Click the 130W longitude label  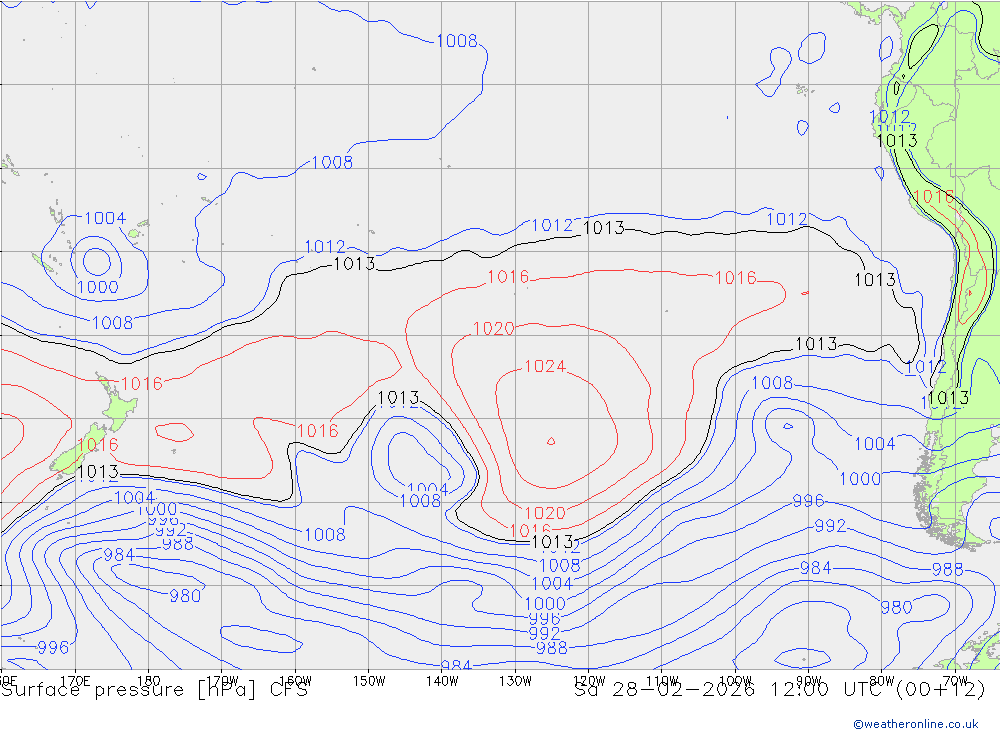pos(515,681)
